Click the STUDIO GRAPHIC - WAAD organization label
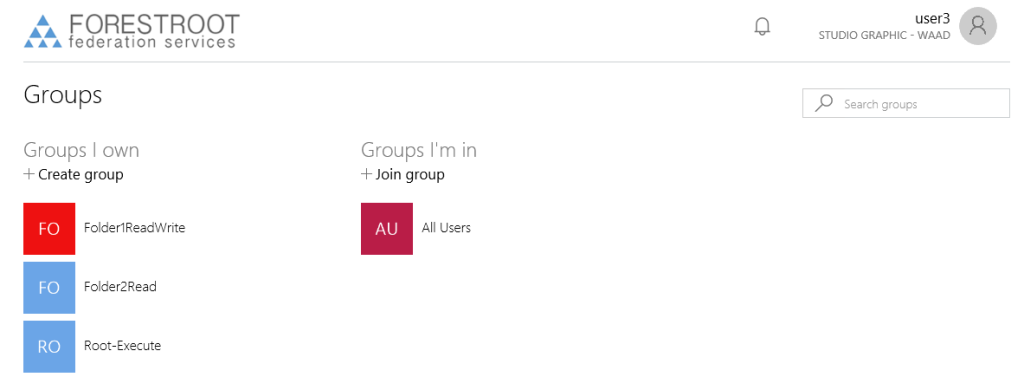Viewport: 1024px width, 390px height. [x=884, y=36]
